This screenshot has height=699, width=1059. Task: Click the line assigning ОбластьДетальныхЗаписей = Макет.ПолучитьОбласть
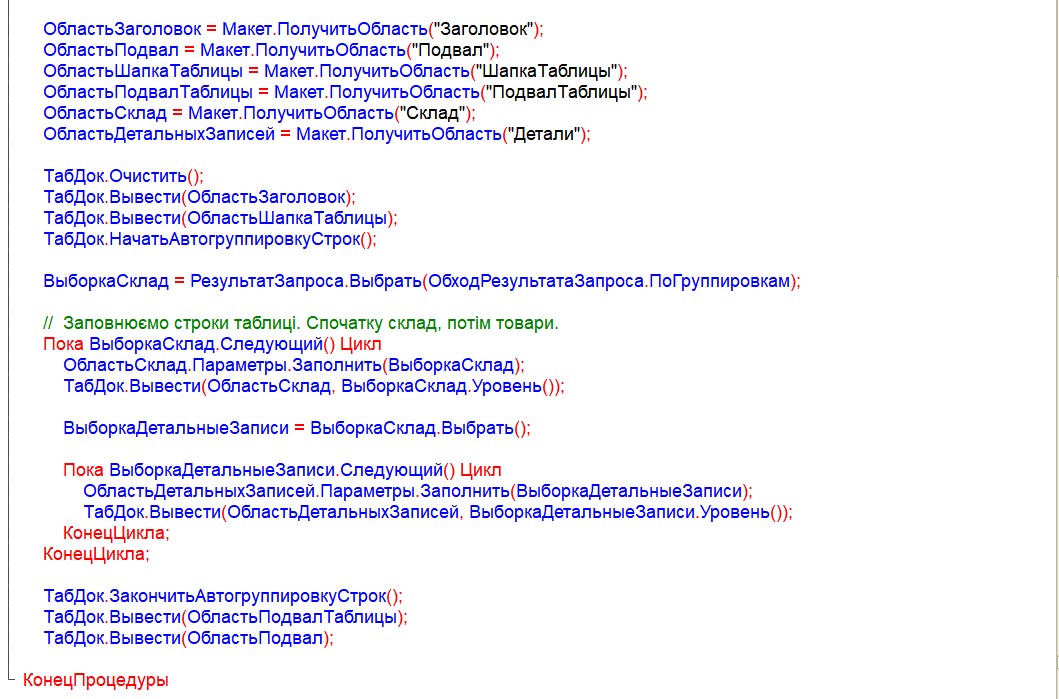point(317,134)
